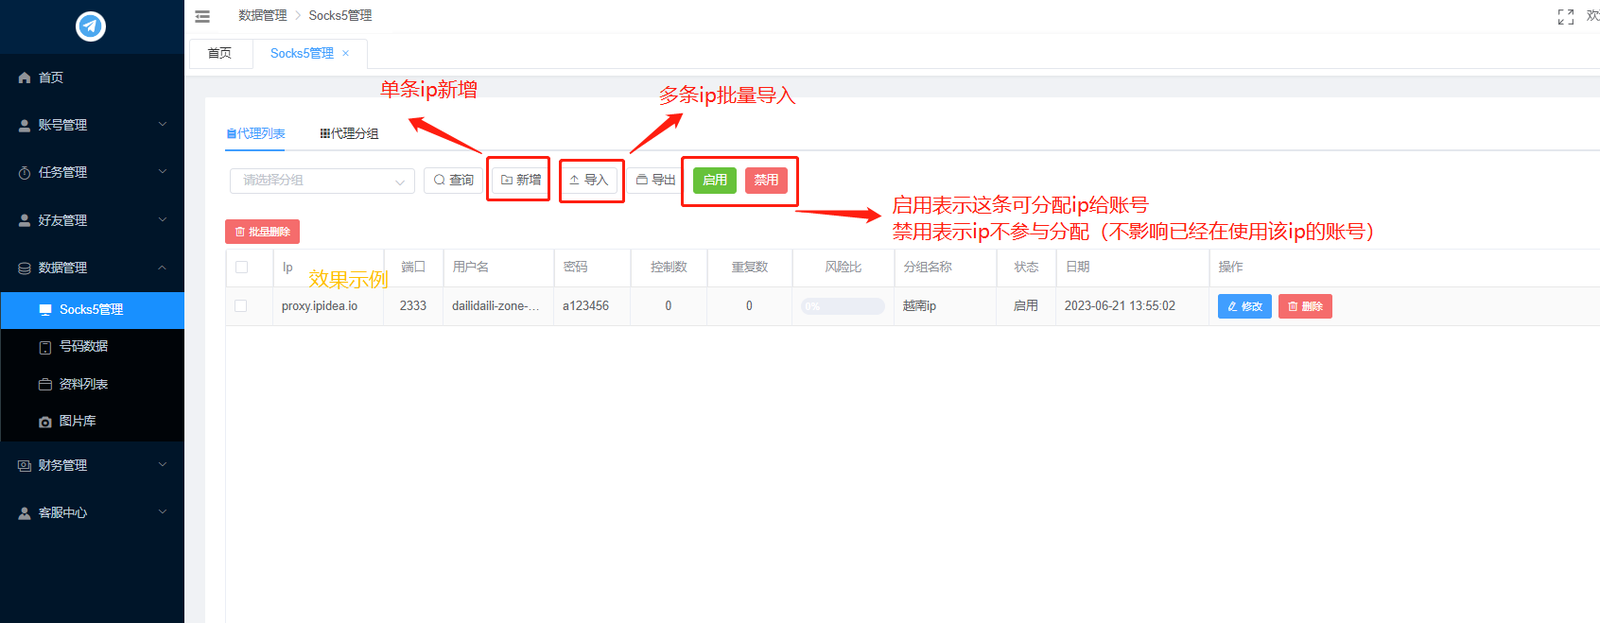Open 资料列表 in the sidebar
The width and height of the screenshot is (1600, 623).
point(83,384)
